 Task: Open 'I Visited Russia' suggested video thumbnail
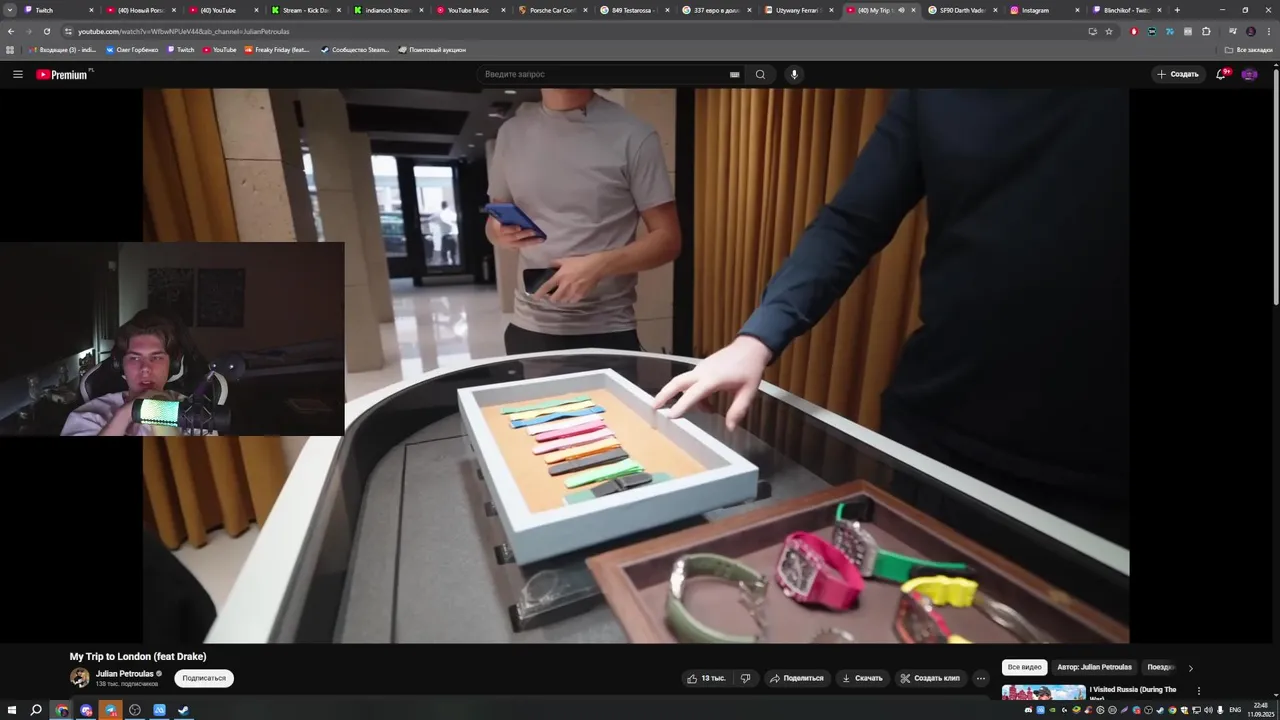pos(1043,692)
